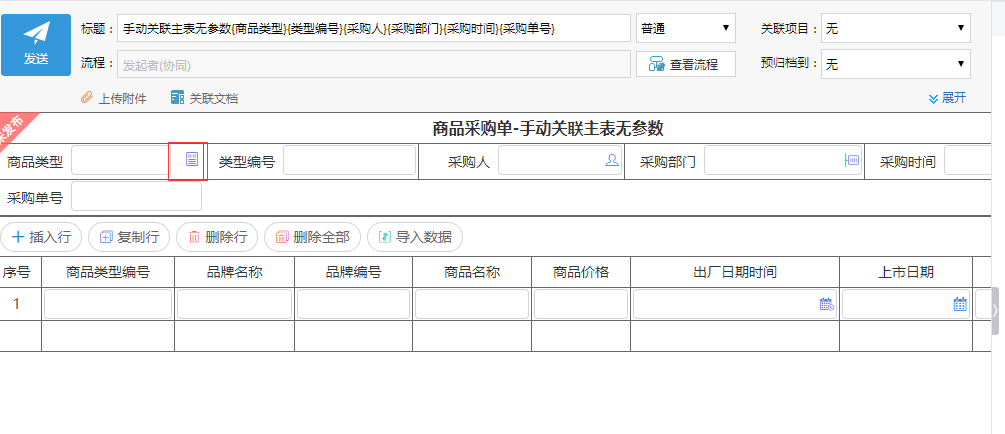Click the 上市日期 cell in row 1
1005x434 pixels.
(x=906, y=304)
